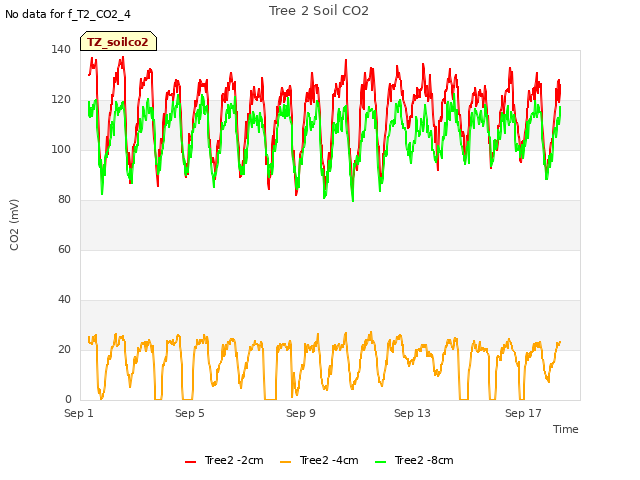Click the 100 y-axis tick label

61,149
